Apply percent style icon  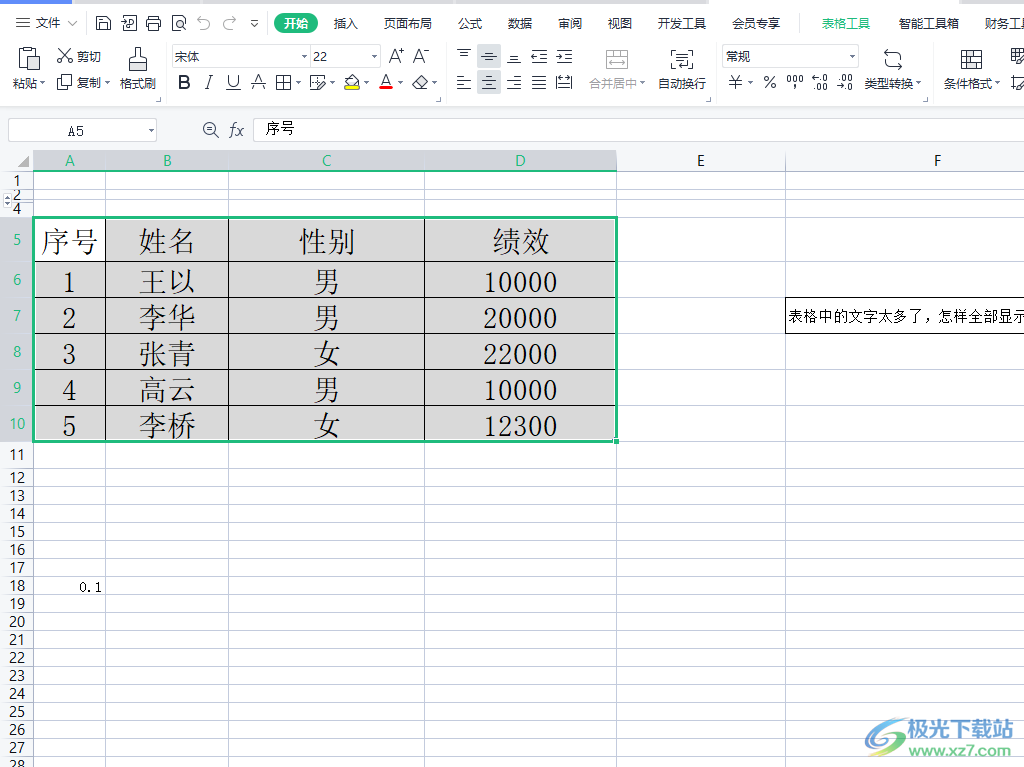tap(770, 82)
